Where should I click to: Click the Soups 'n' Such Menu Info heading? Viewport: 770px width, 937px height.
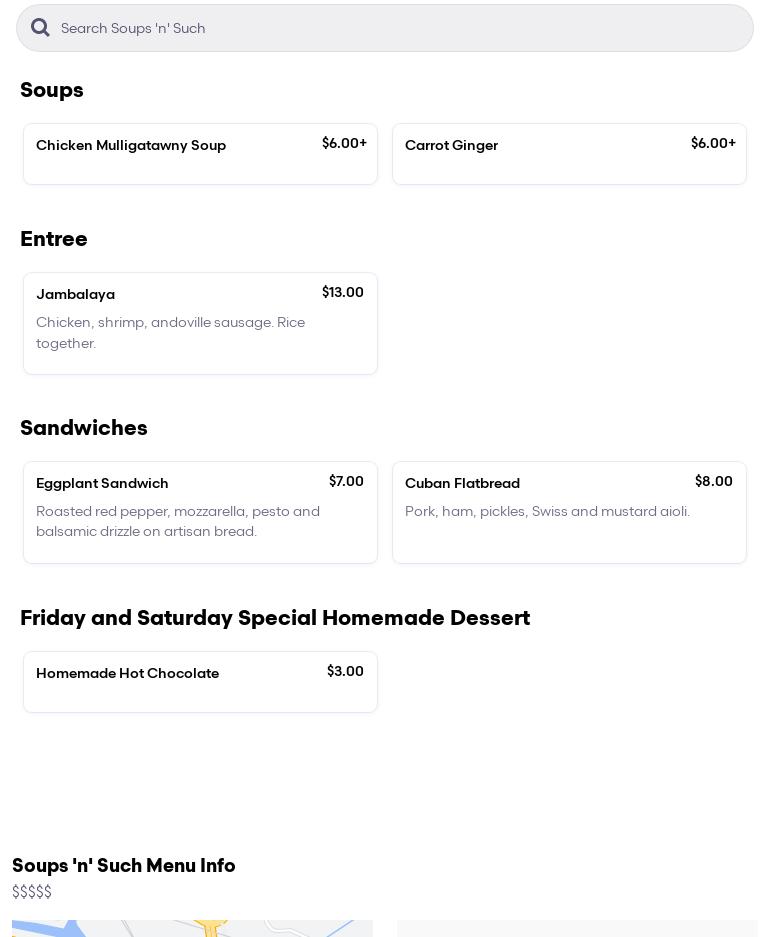pos(124,866)
